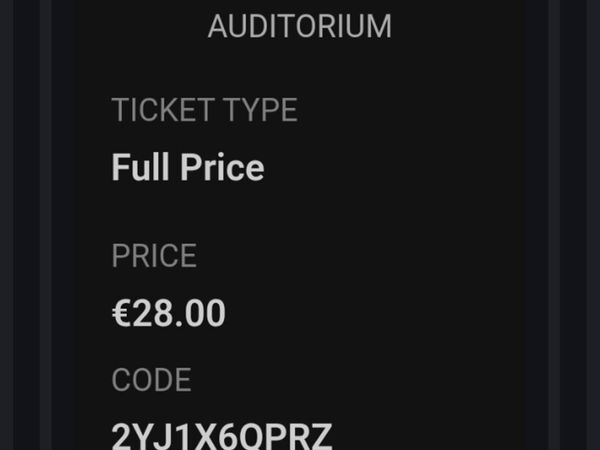
Task: Click the .00 decimals of the price
Action: 203,314
